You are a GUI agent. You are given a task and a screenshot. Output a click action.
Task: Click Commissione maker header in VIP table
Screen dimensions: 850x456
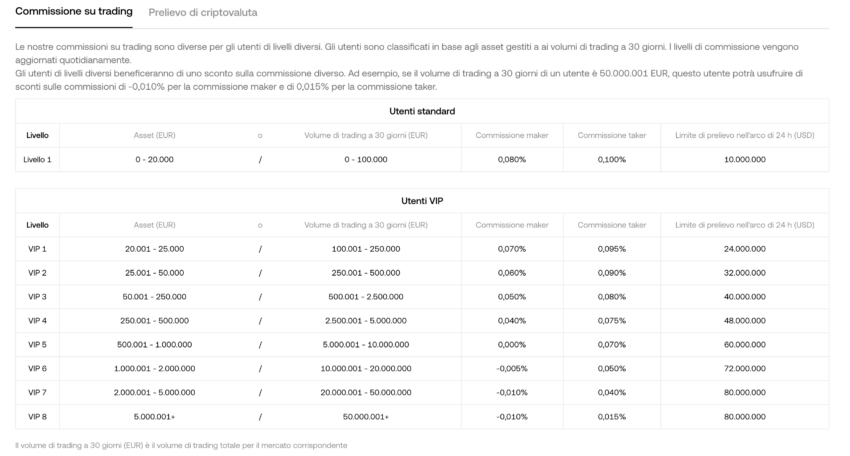tap(512, 225)
